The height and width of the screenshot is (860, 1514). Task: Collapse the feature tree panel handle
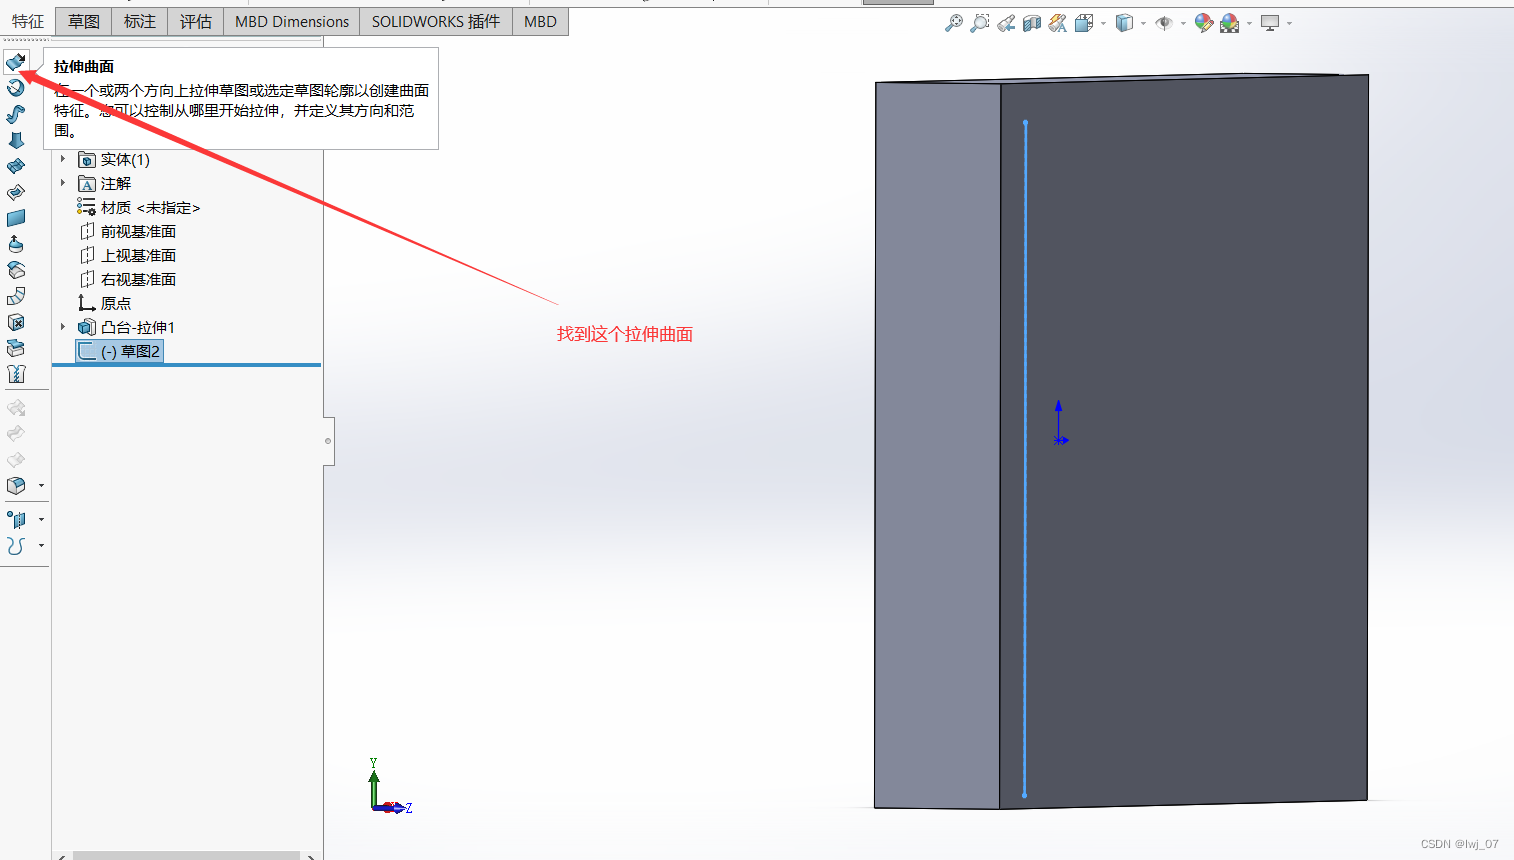tap(328, 441)
